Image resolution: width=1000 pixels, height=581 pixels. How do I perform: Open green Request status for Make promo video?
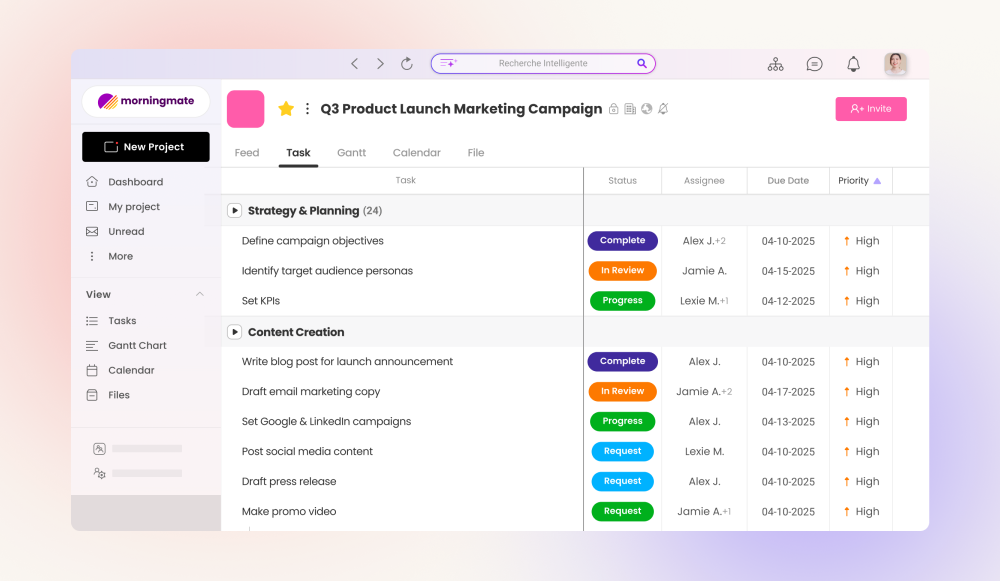tap(622, 511)
